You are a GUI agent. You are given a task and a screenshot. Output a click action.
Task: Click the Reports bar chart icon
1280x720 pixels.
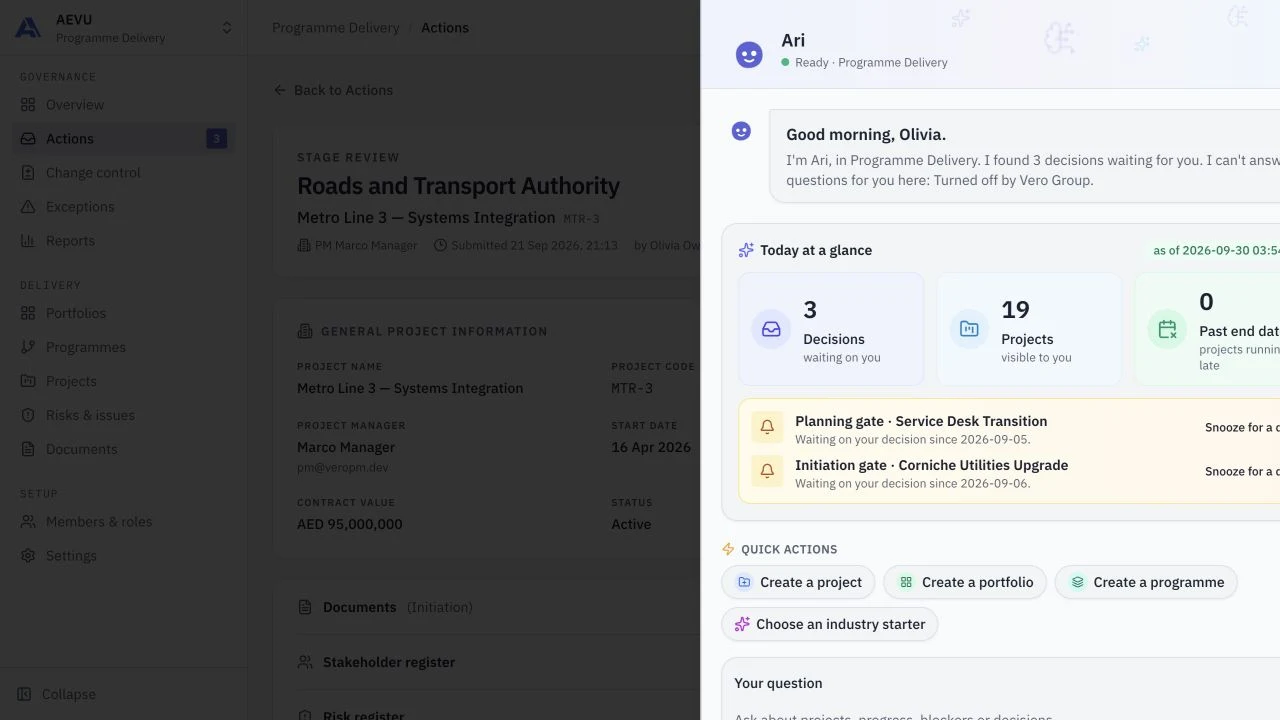pyautogui.click(x=28, y=241)
